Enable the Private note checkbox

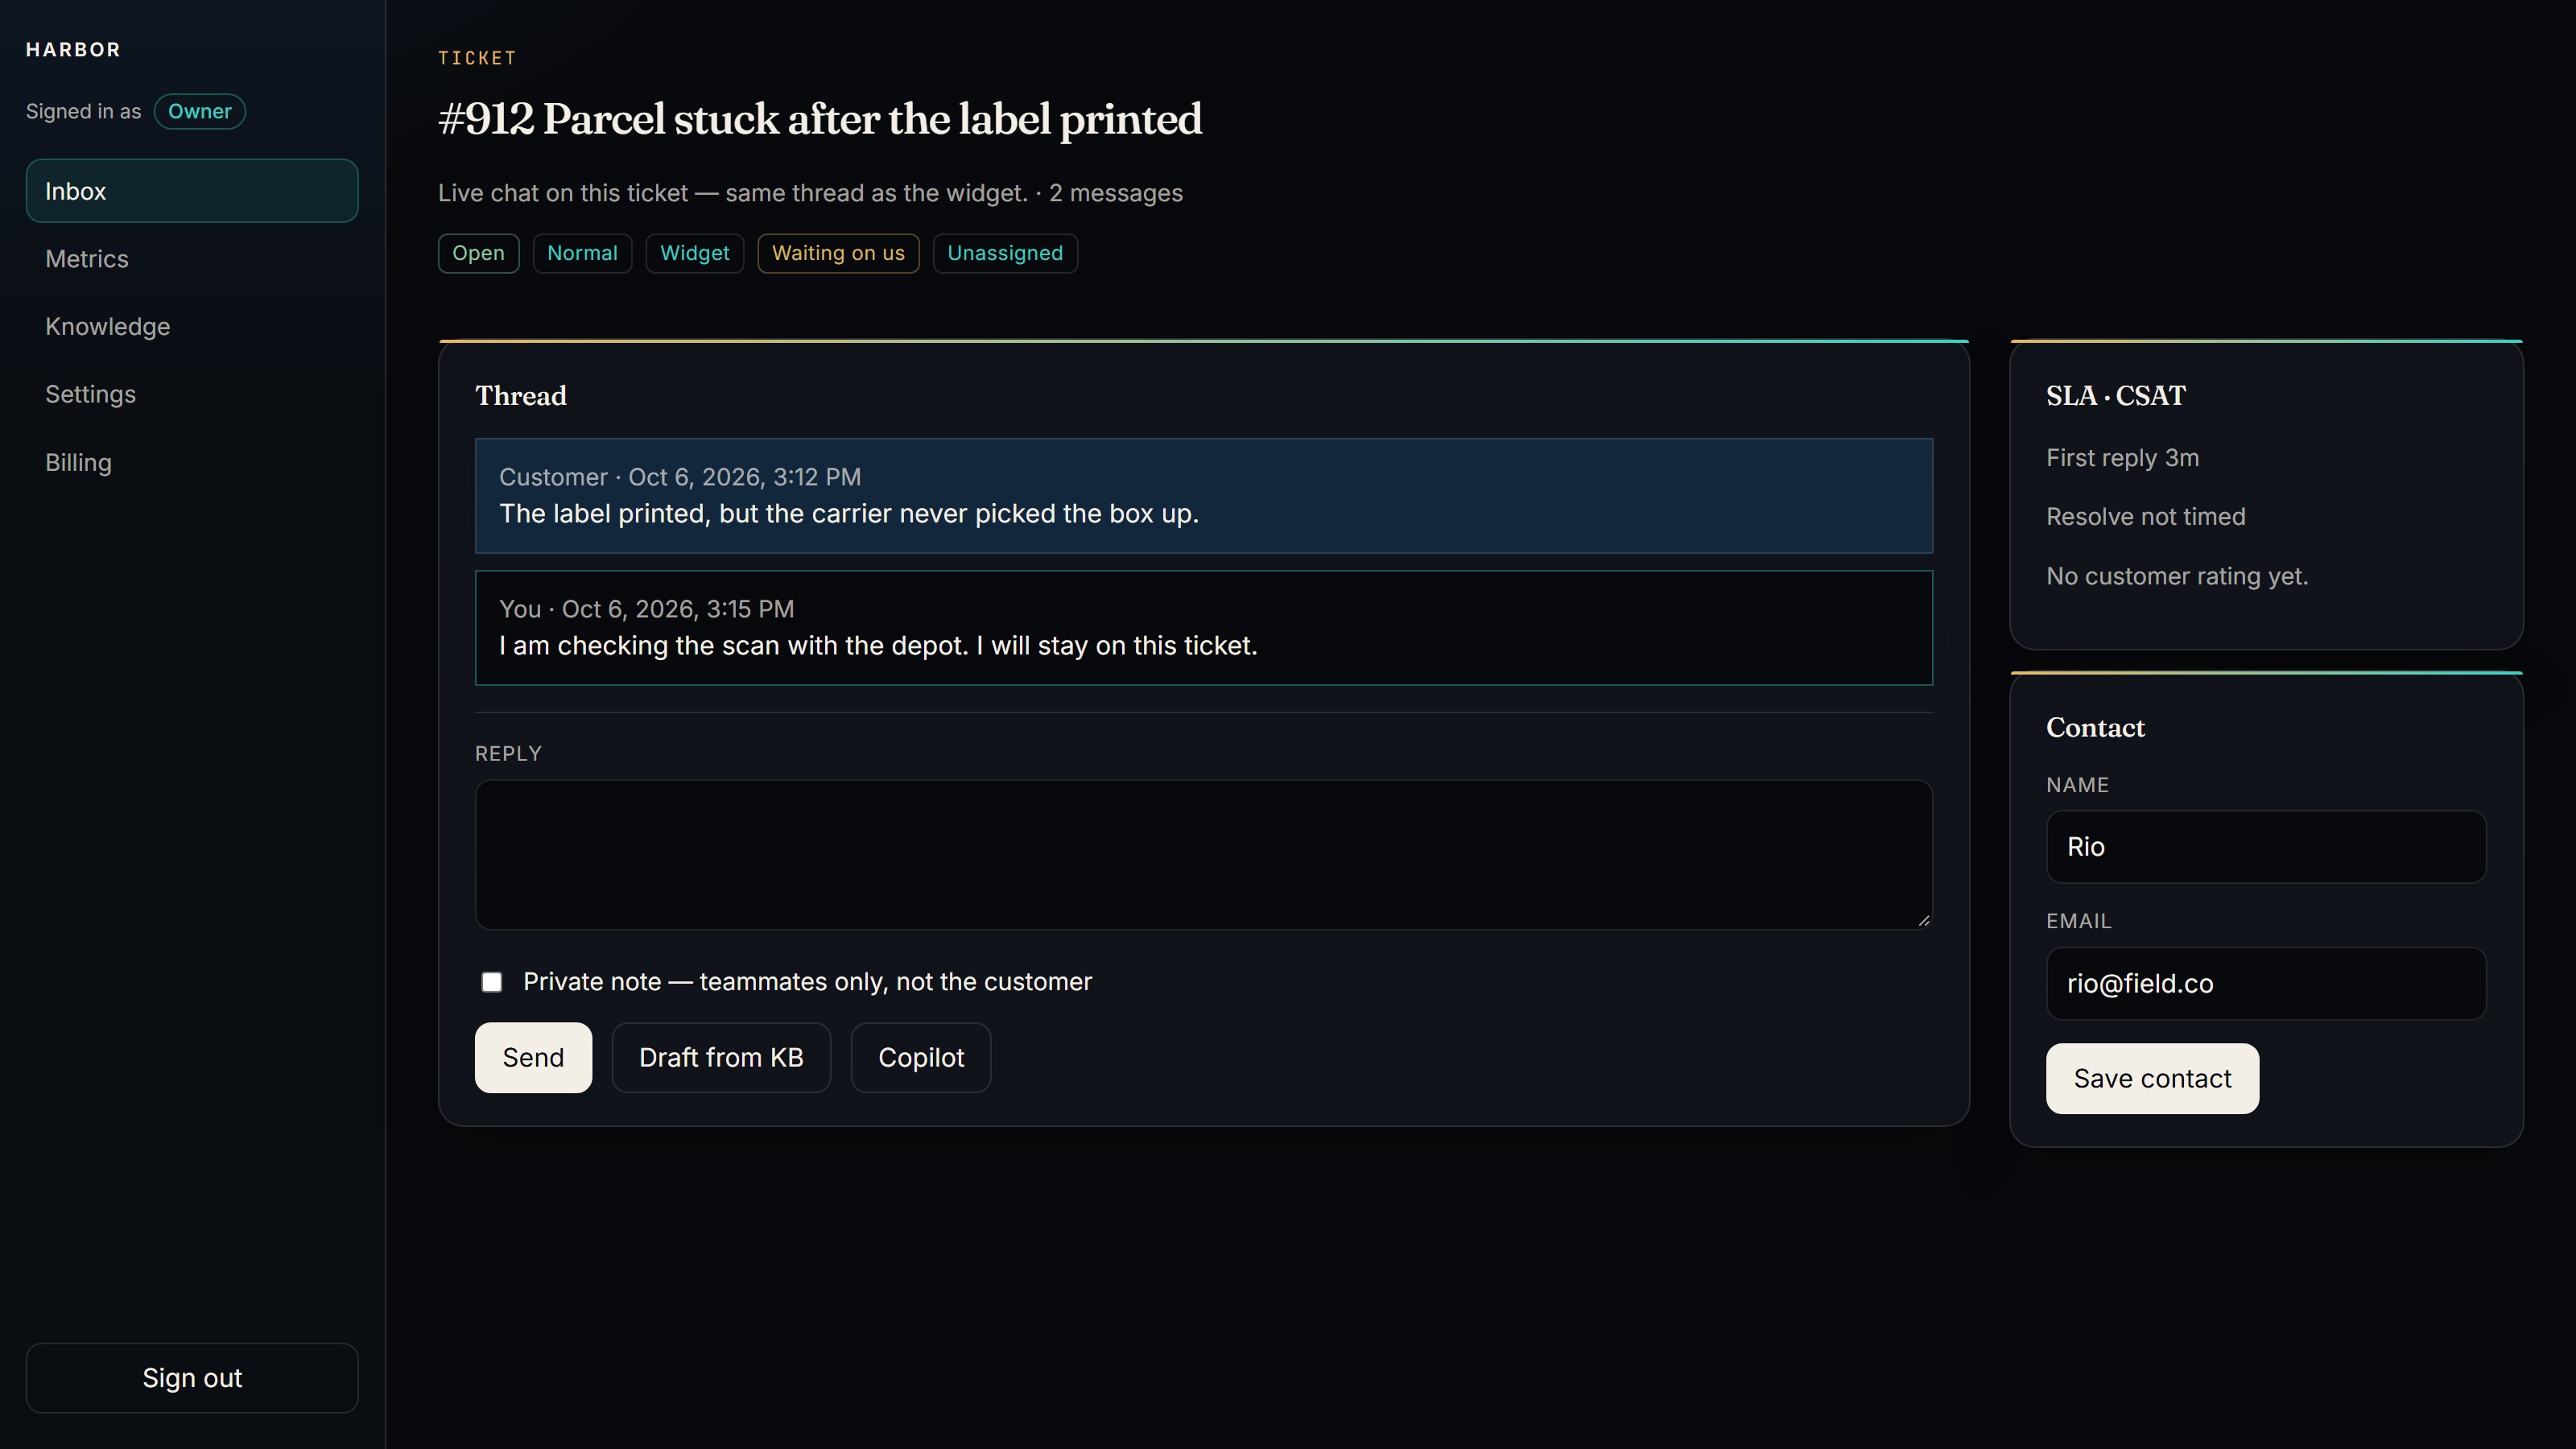pyautogui.click(x=492, y=982)
